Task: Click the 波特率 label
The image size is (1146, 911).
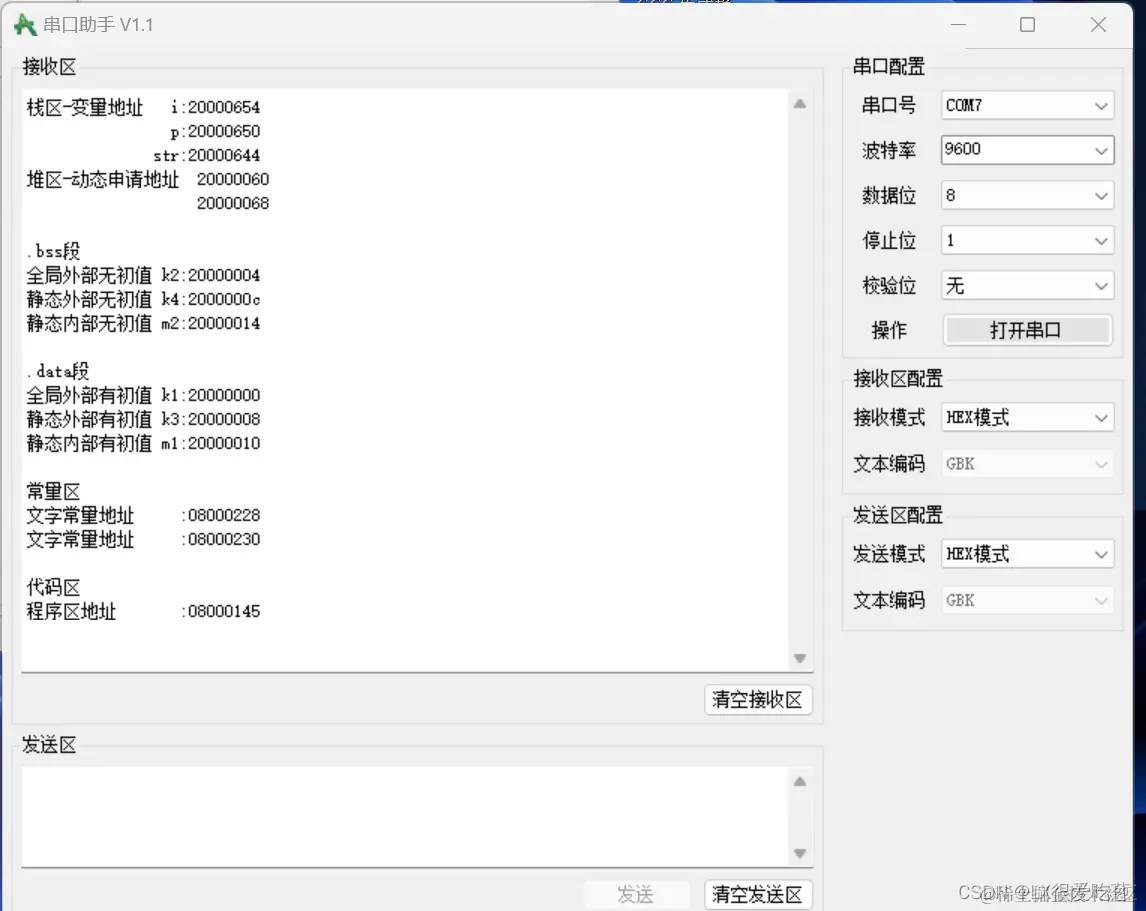Action: click(x=889, y=151)
